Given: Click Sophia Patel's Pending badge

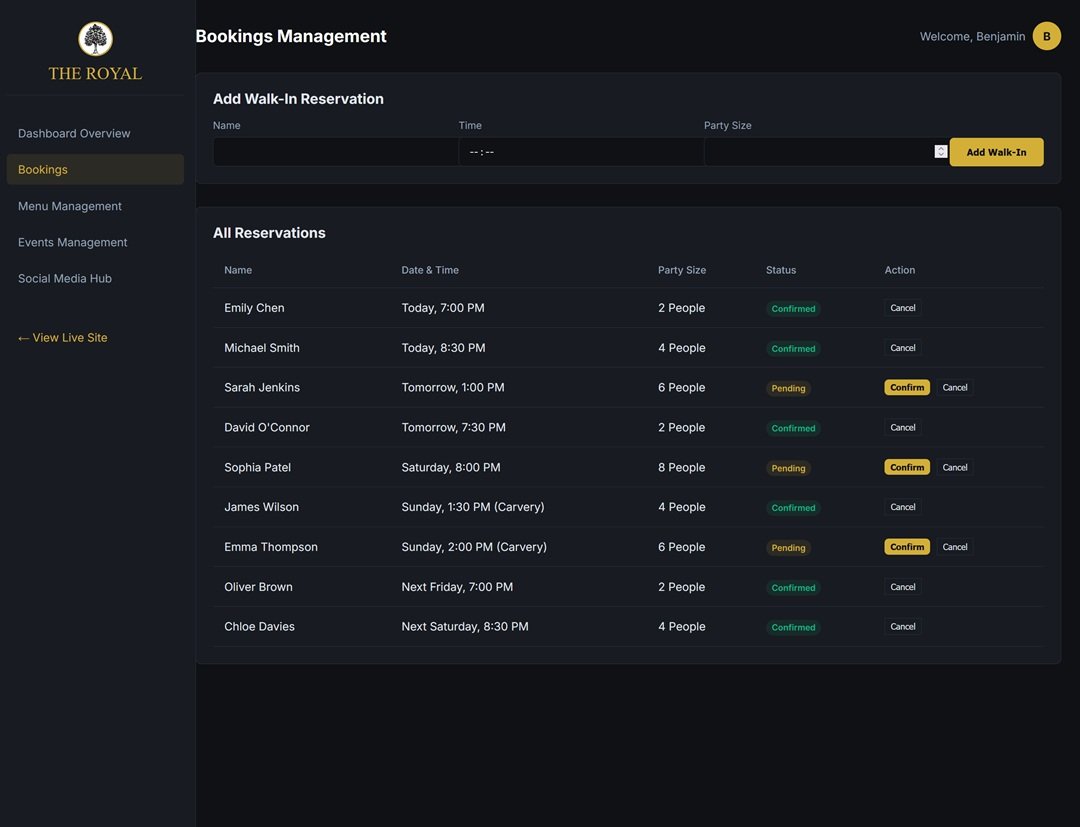Looking at the screenshot, I should 788,468.
